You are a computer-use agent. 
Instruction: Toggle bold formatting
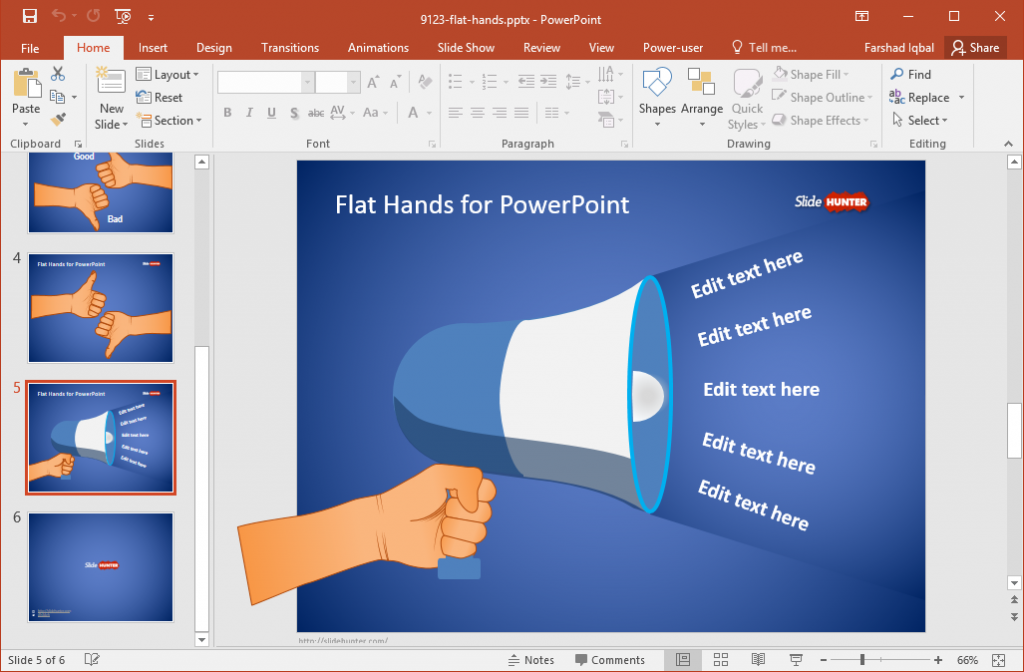point(227,112)
